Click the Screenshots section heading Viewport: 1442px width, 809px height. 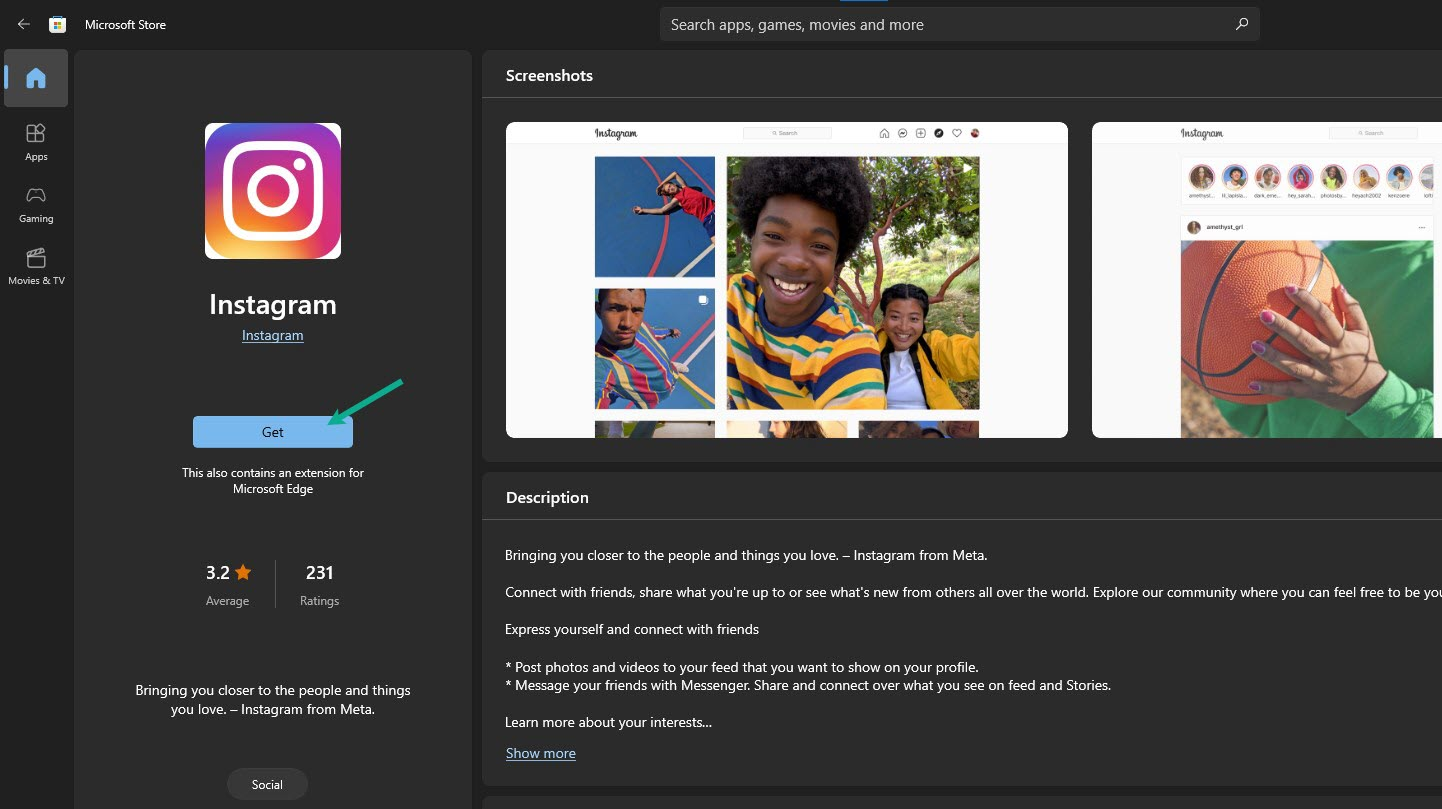pyautogui.click(x=549, y=75)
